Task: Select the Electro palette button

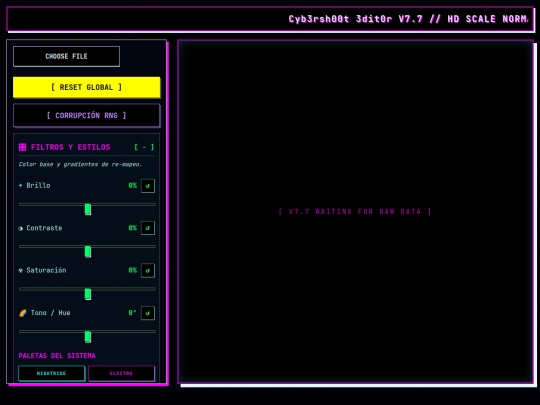Action: pos(122,373)
